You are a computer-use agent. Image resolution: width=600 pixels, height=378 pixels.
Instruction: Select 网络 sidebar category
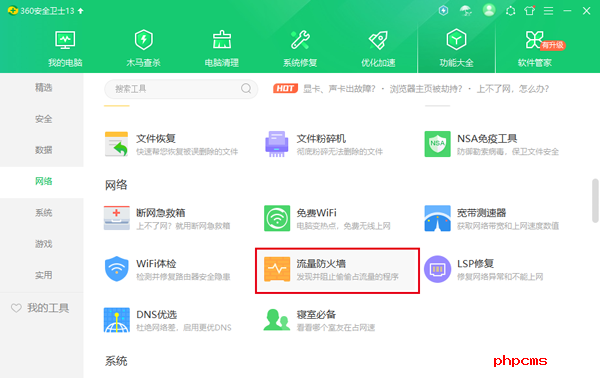(x=44, y=181)
